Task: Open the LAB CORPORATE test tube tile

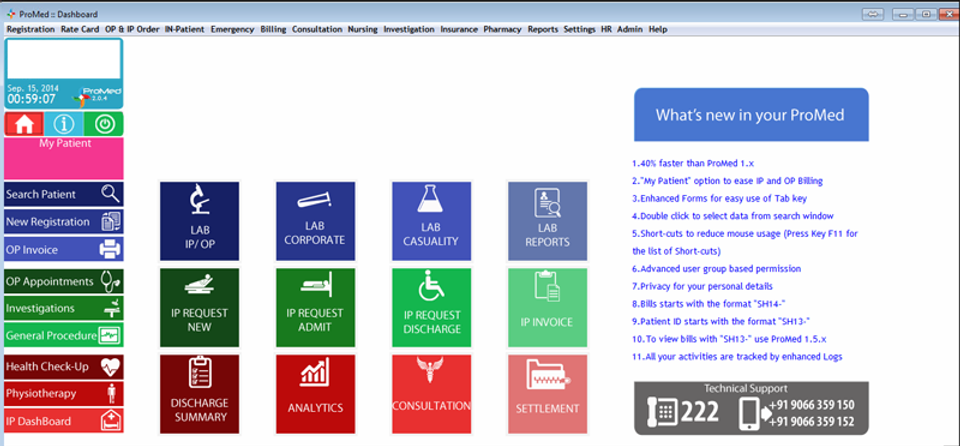Action: click(x=315, y=221)
